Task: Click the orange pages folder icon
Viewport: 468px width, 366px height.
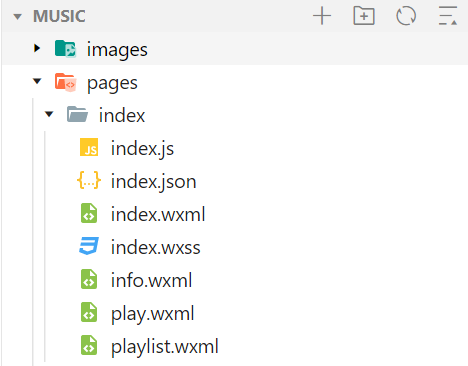Action: (x=65, y=82)
